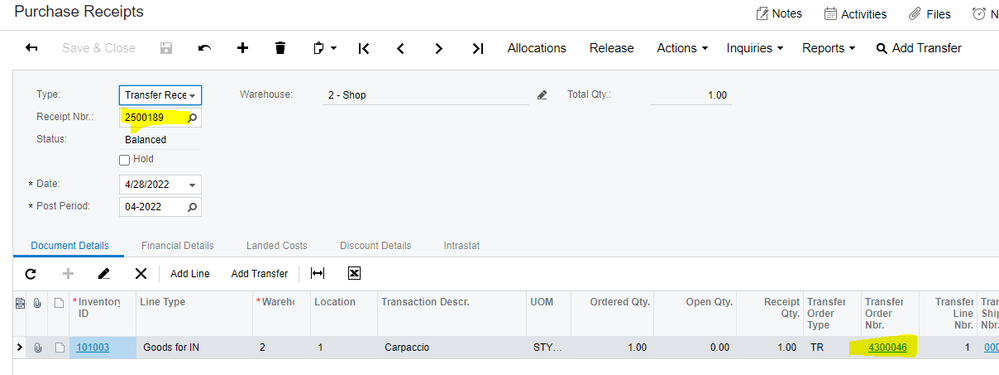Open the Date picker dropdown

[x=192, y=185]
